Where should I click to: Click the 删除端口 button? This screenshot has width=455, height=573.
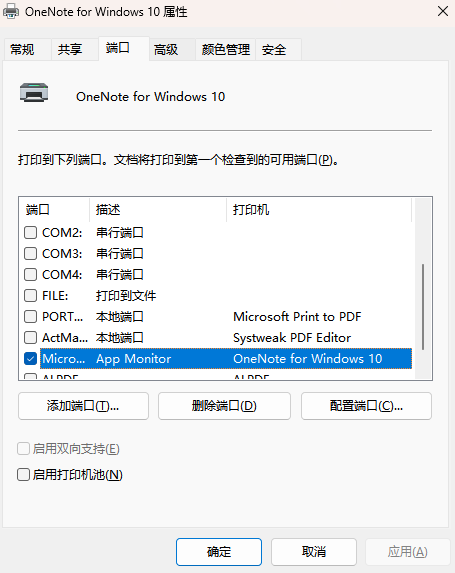(224, 406)
